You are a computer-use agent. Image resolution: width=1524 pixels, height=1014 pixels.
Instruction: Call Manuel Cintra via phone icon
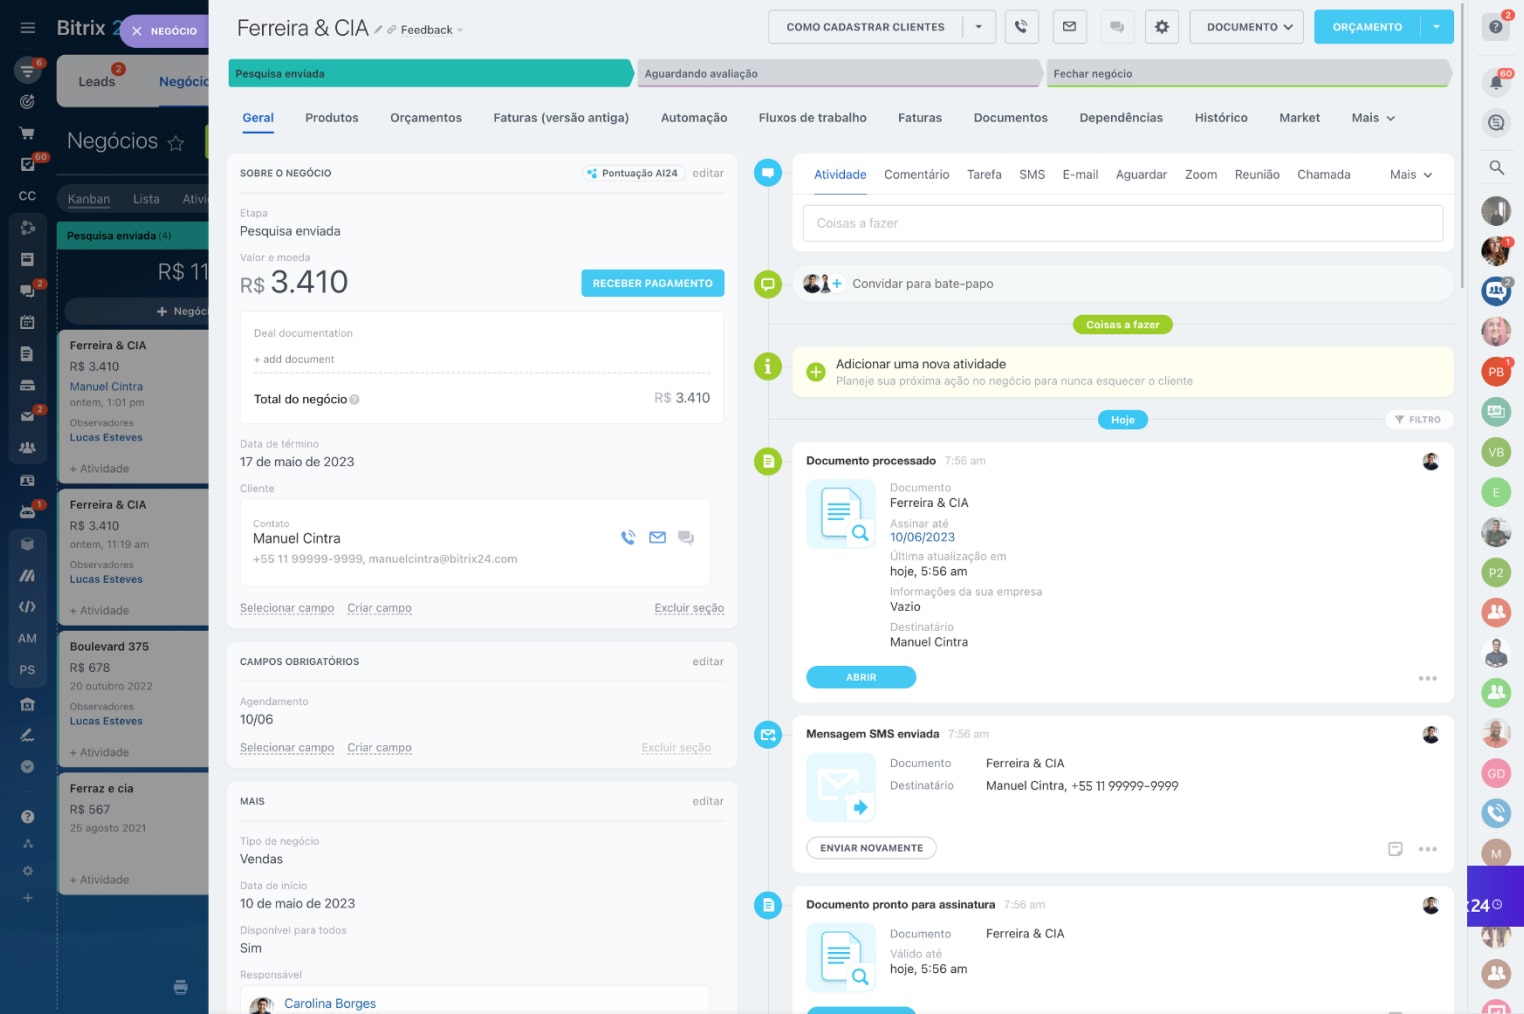(628, 538)
